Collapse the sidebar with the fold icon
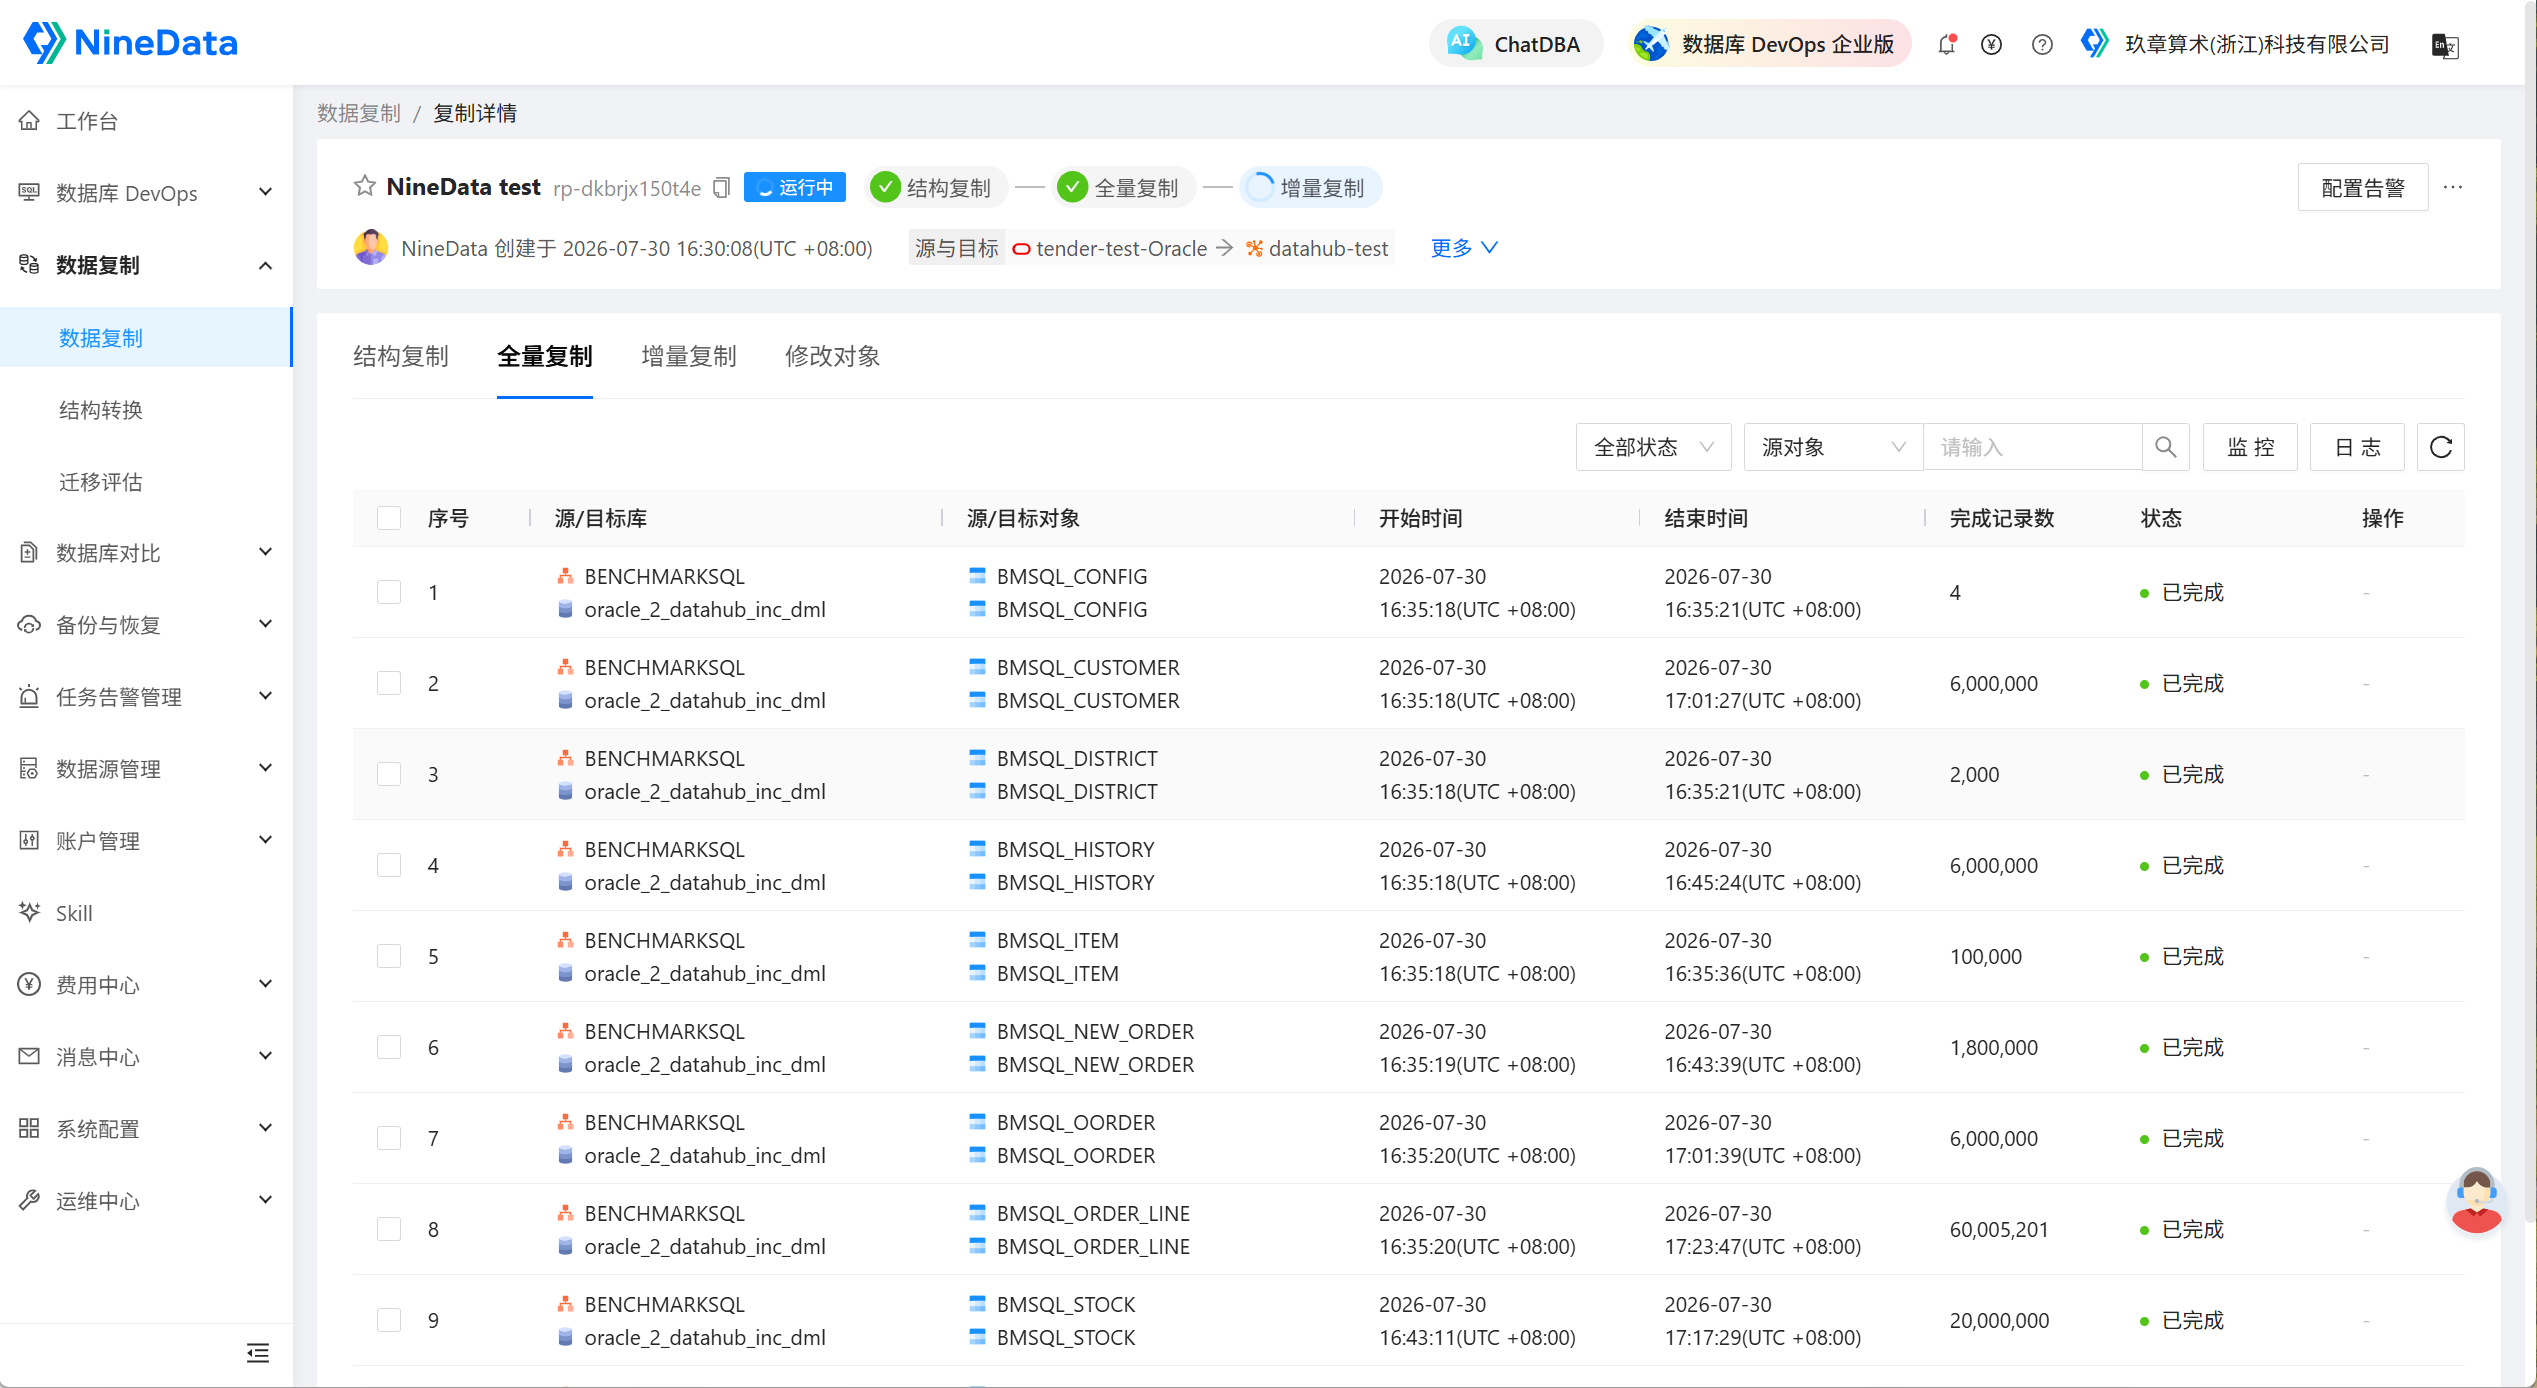This screenshot has height=1388, width=2537. [x=258, y=1353]
